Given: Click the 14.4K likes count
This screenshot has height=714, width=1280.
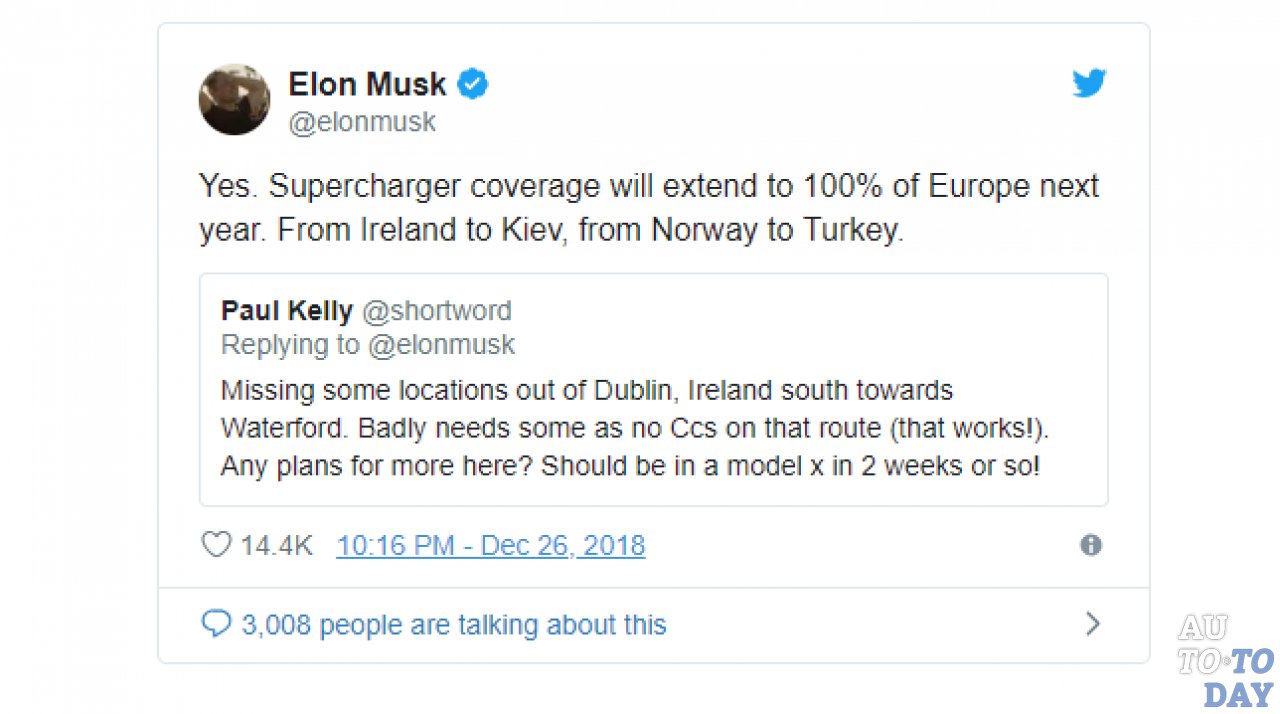Looking at the screenshot, I should coord(276,545).
